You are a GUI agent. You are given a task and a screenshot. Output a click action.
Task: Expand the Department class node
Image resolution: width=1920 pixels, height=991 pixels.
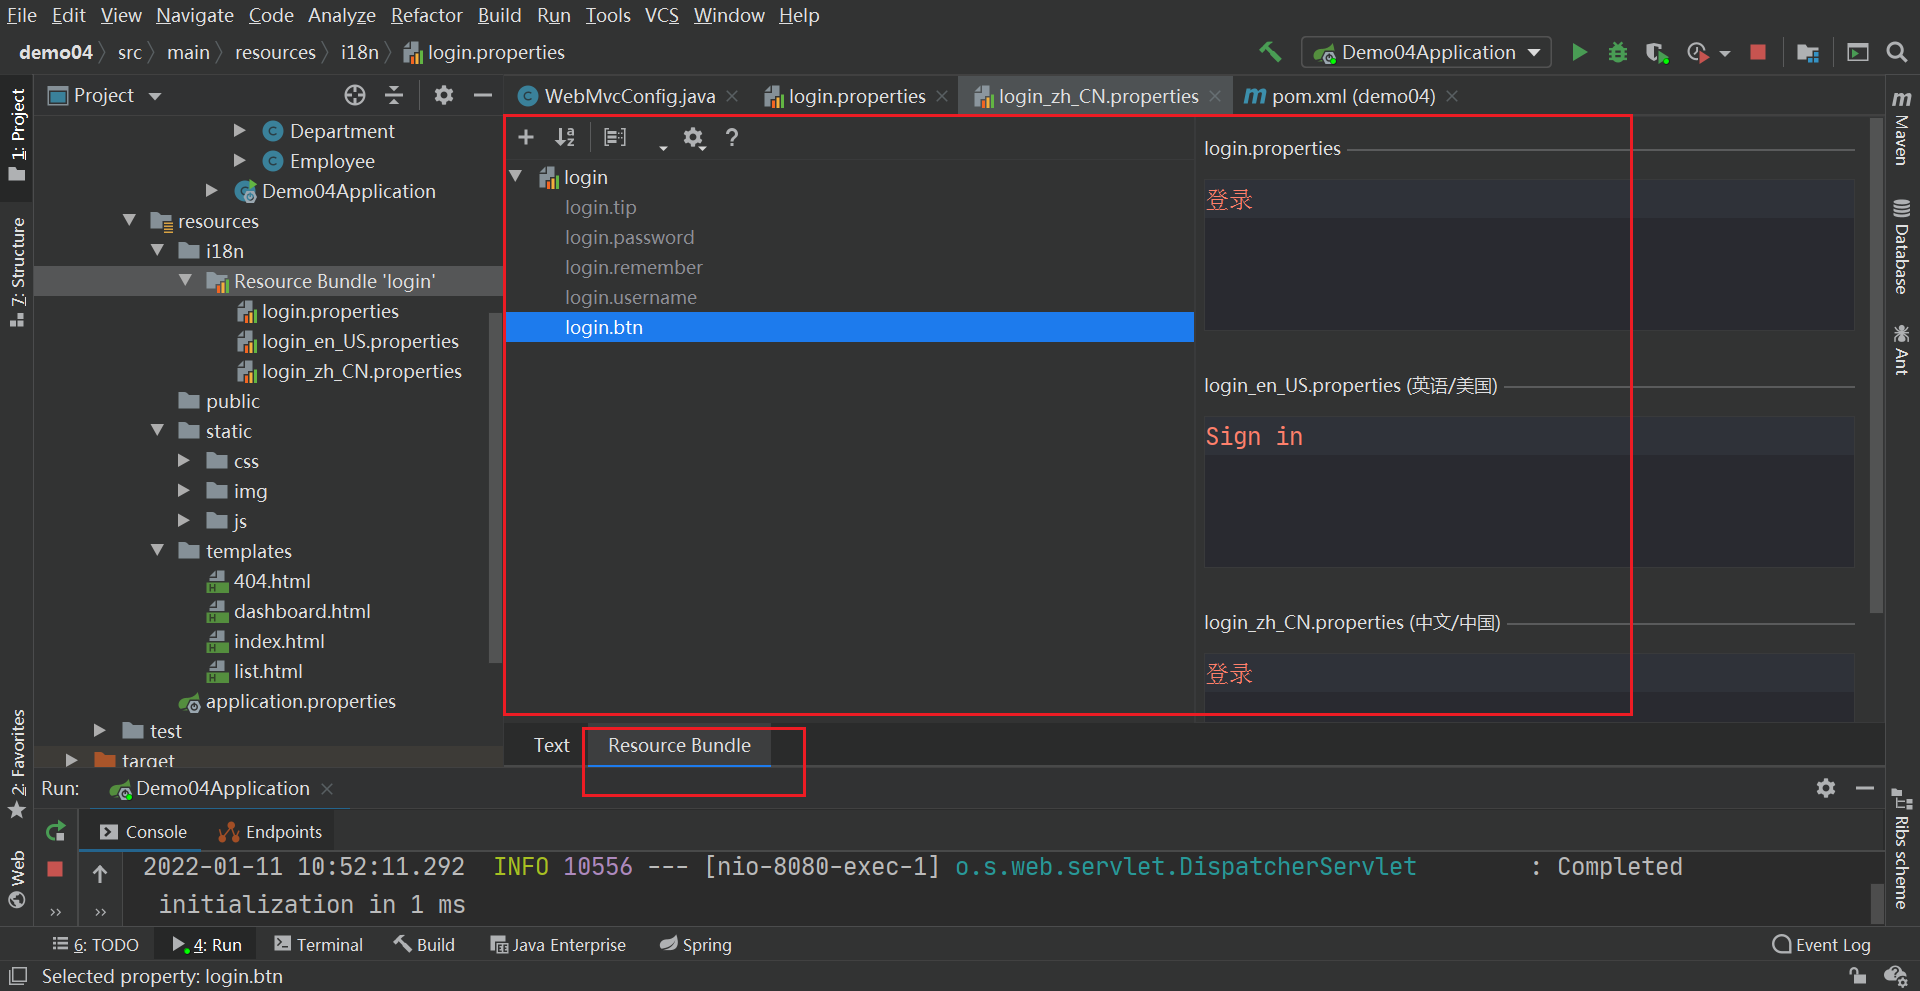click(x=240, y=130)
